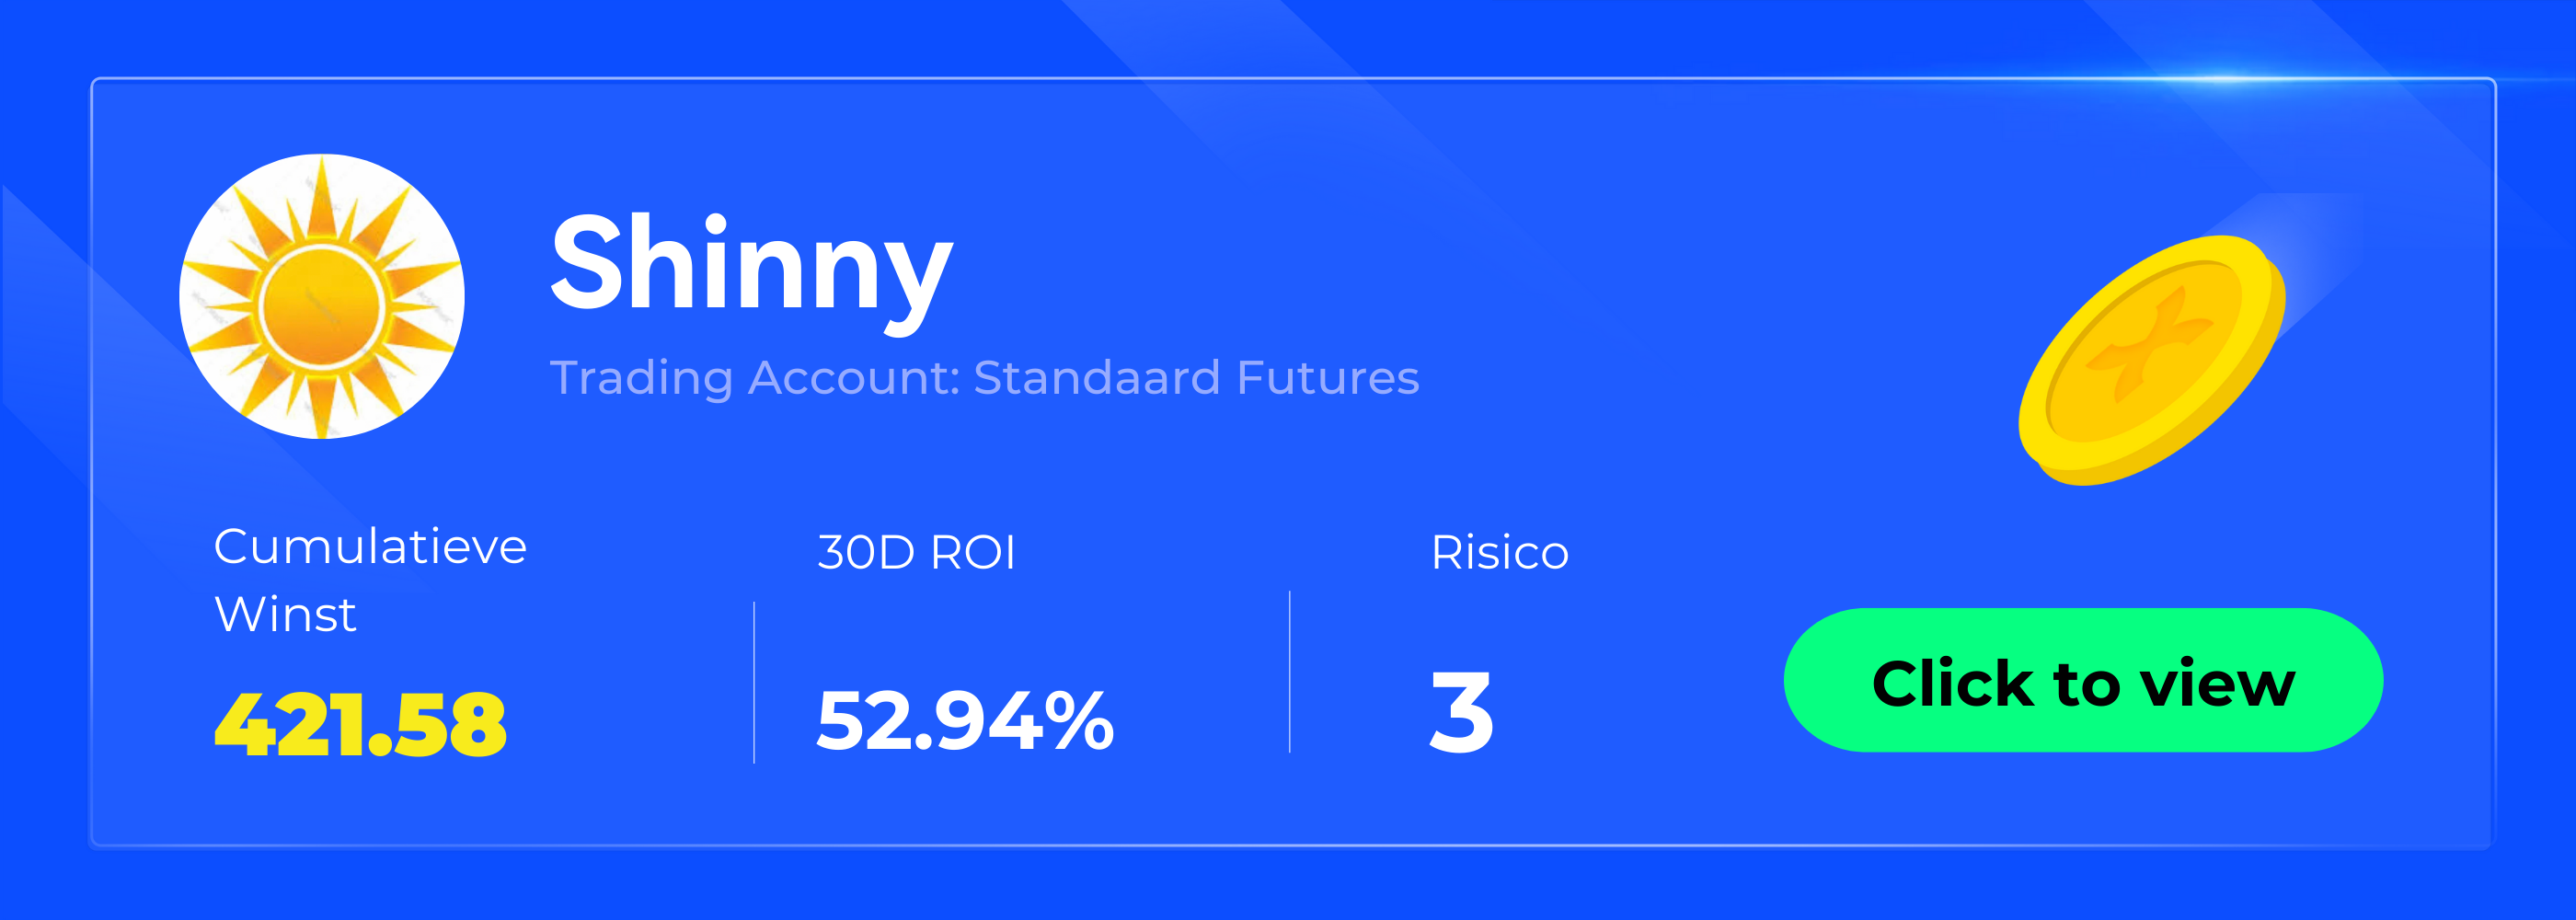This screenshot has width=2576, height=920.
Task: Click the "30D ROI" label
Action: (916, 552)
